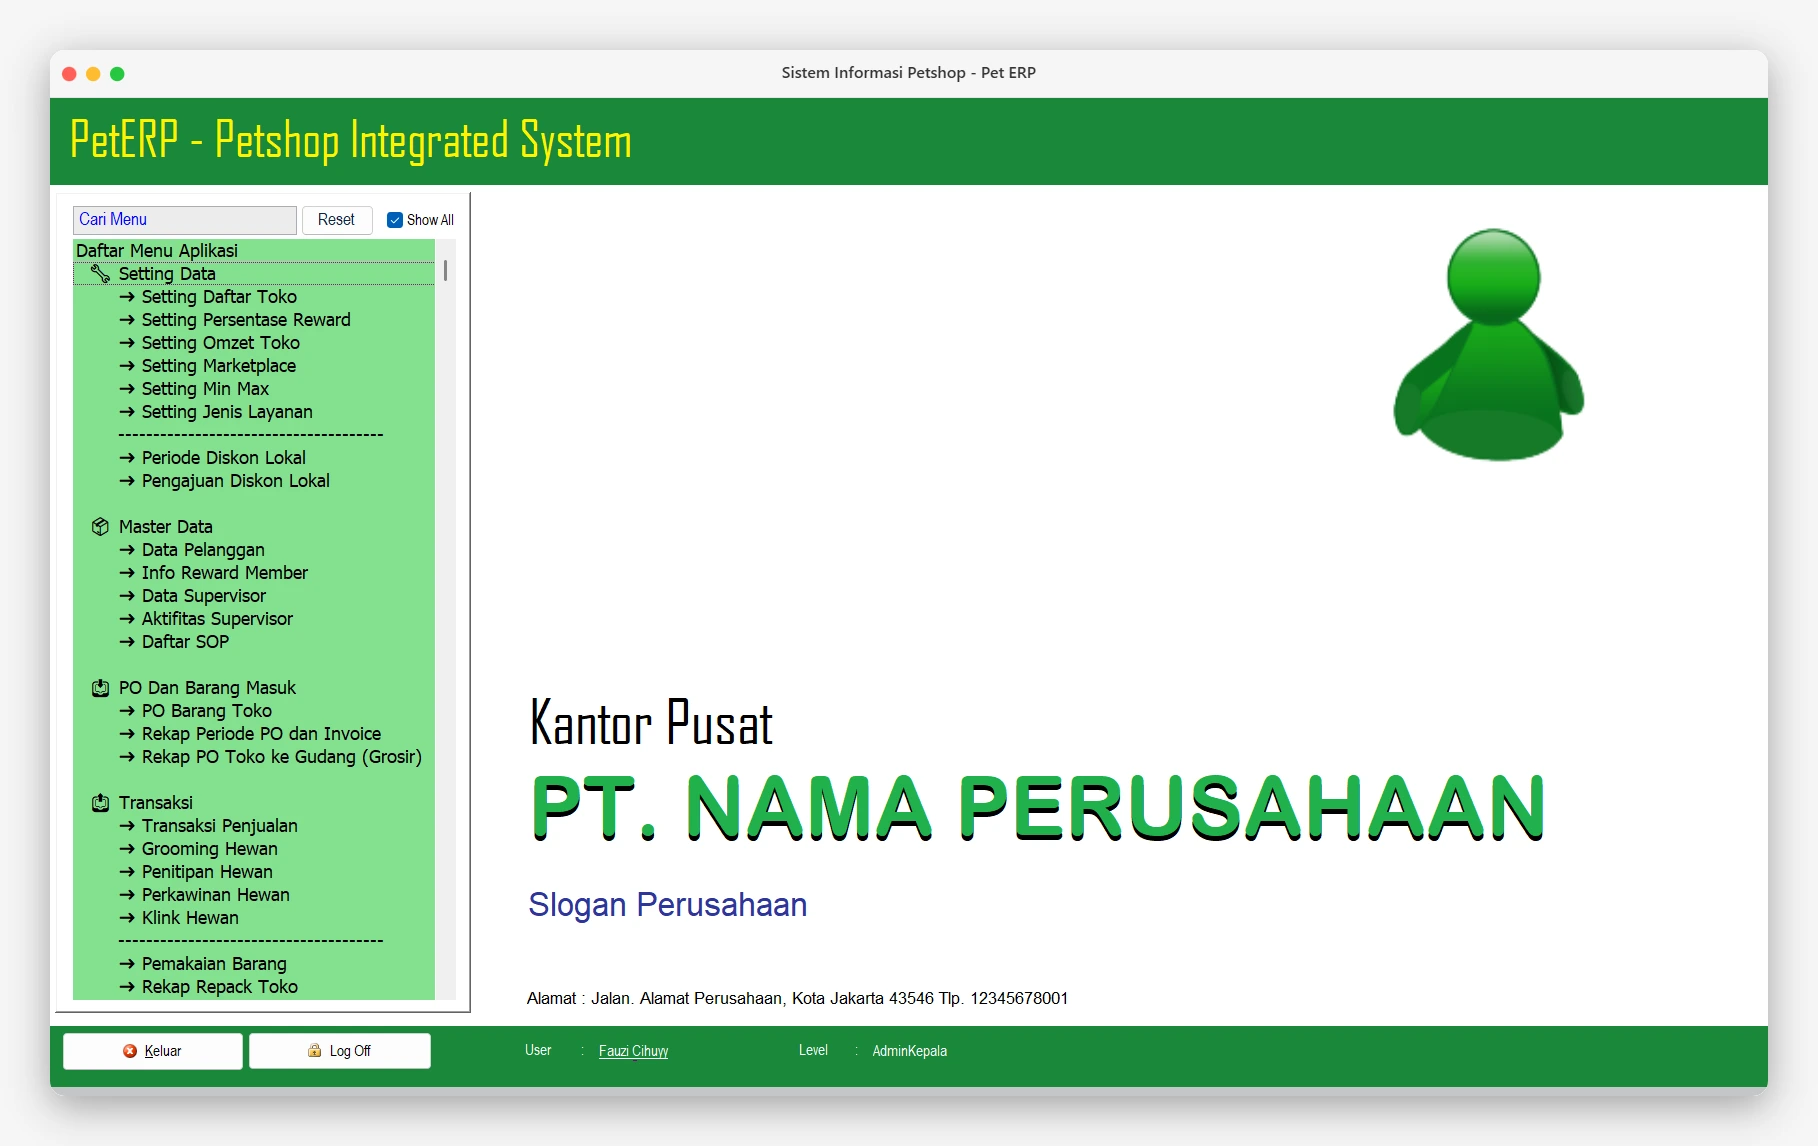Collapse the Transaksi tree section
The width and height of the screenshot is (1818, 1146).
point(156,802)
